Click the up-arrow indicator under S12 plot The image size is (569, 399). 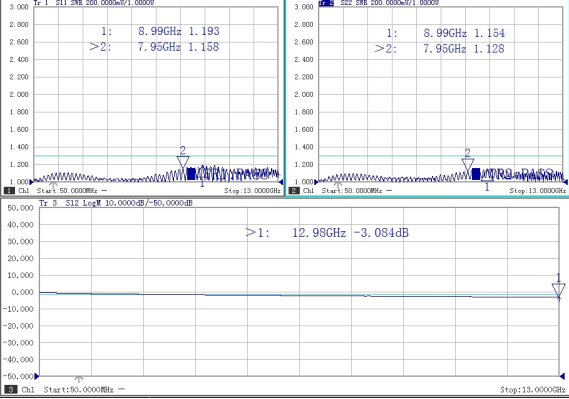coord(79,379)
